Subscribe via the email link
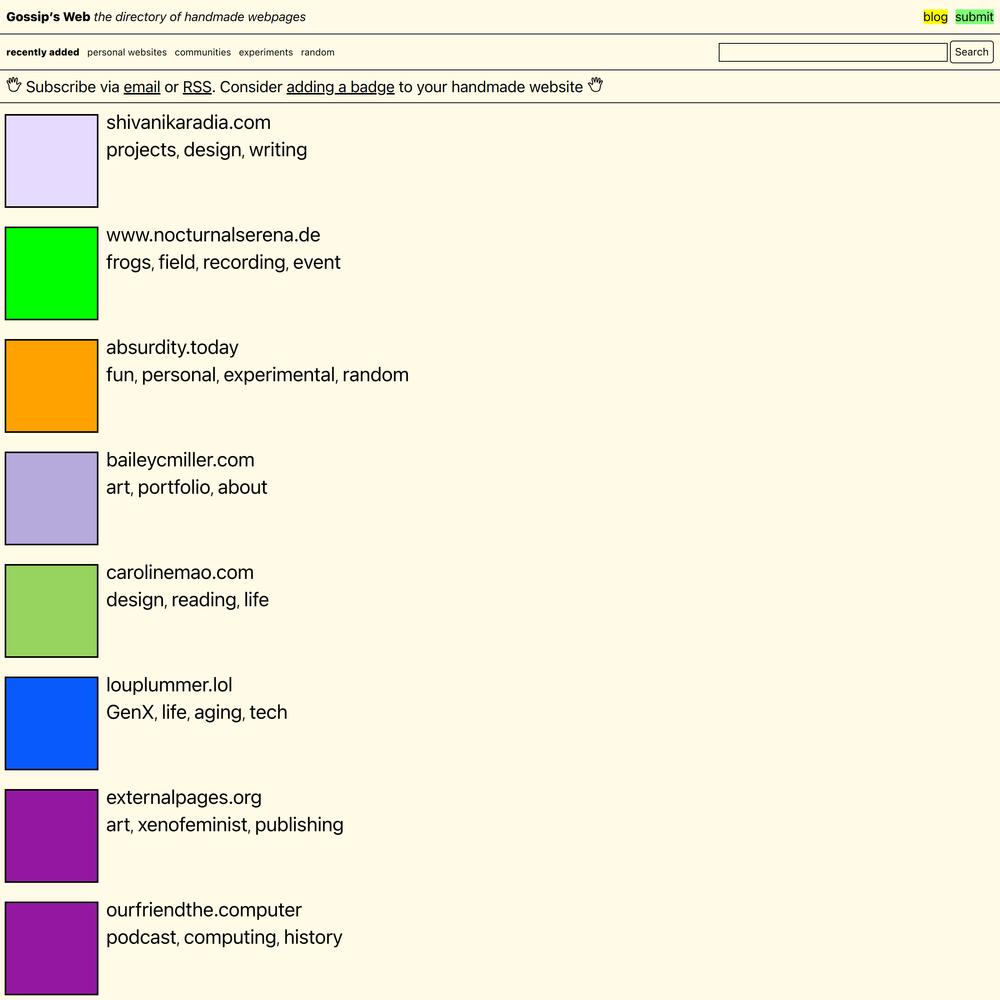1000x1000 pixels. tap(142, 87)
